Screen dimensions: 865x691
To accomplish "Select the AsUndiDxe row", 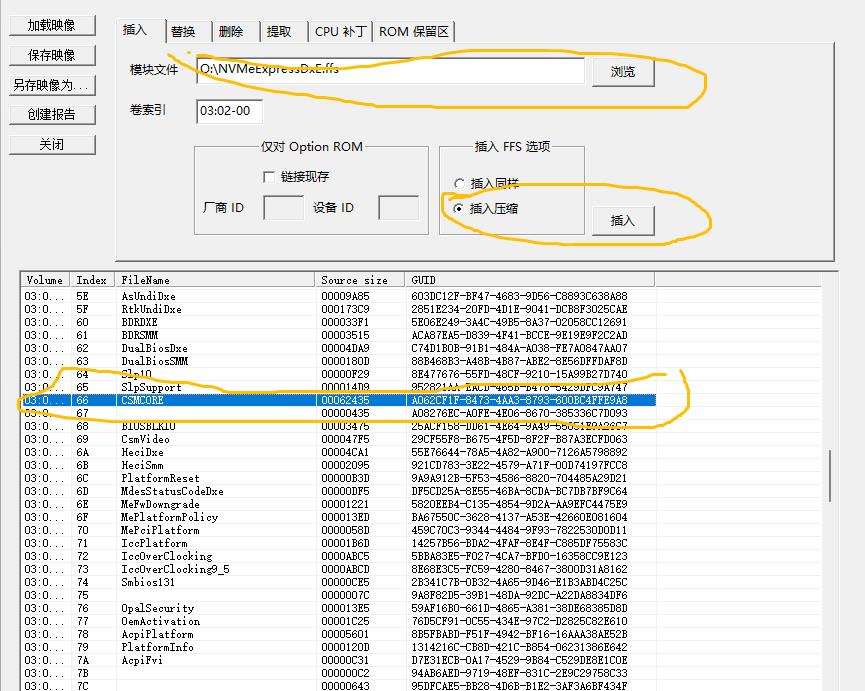I will pos(339,296).
